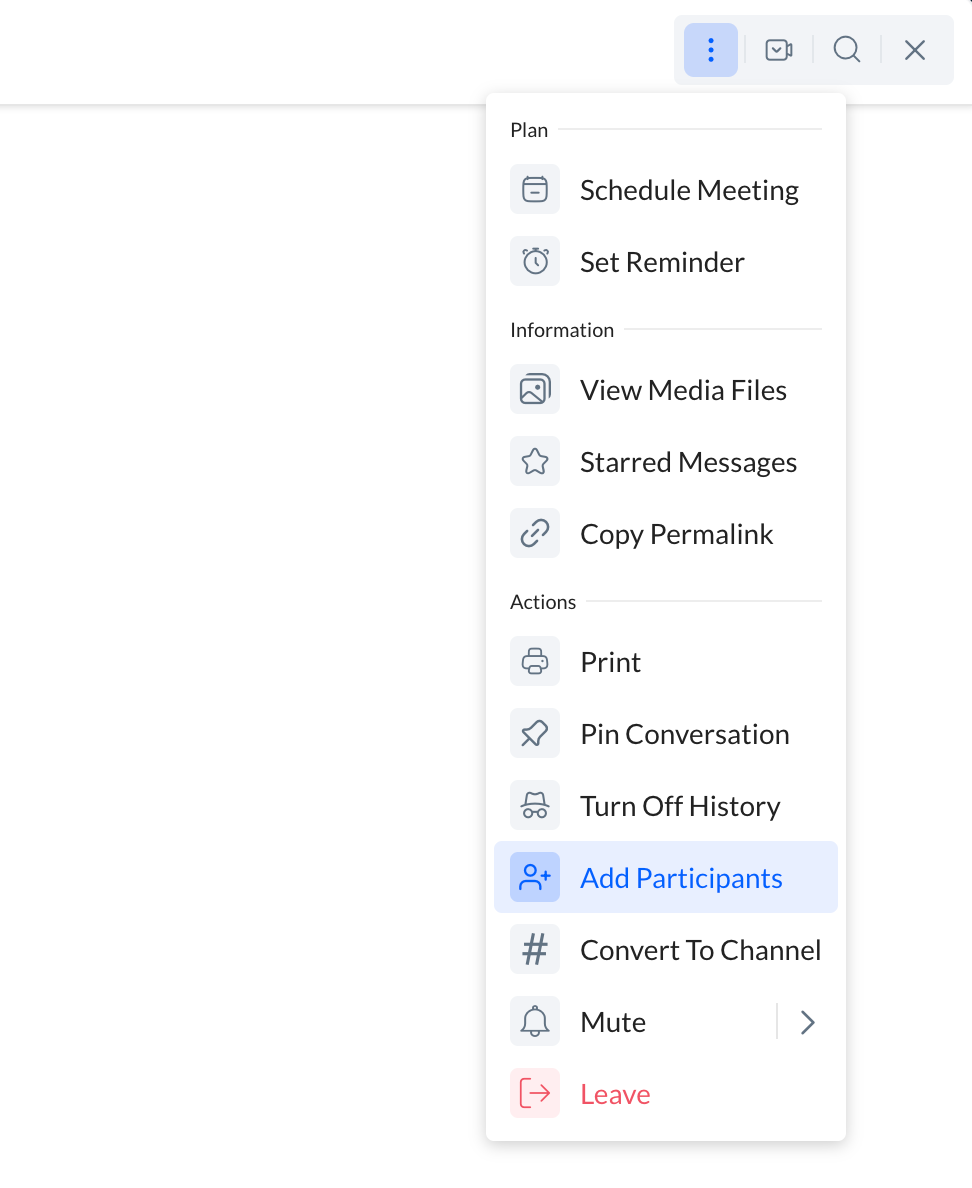Click the Mute label text
Image resolution: width=972 pixels, height=1188 pixels.
(613, 1022)
